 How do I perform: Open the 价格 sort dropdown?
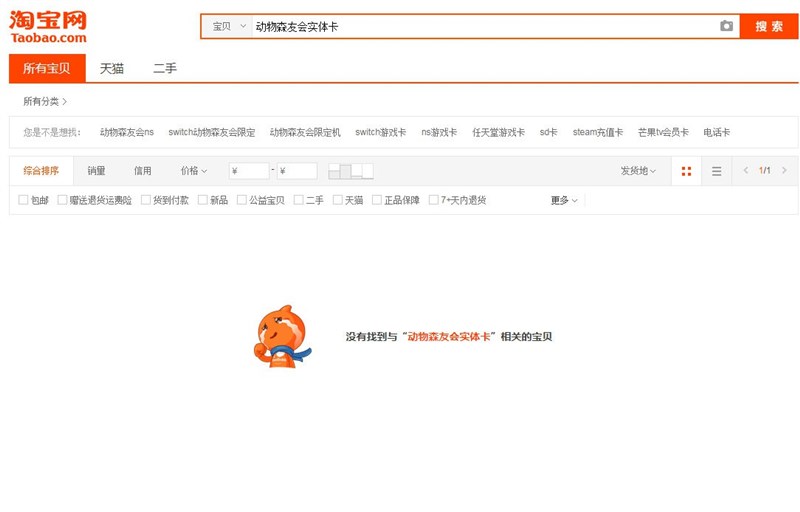pos(194,171)
